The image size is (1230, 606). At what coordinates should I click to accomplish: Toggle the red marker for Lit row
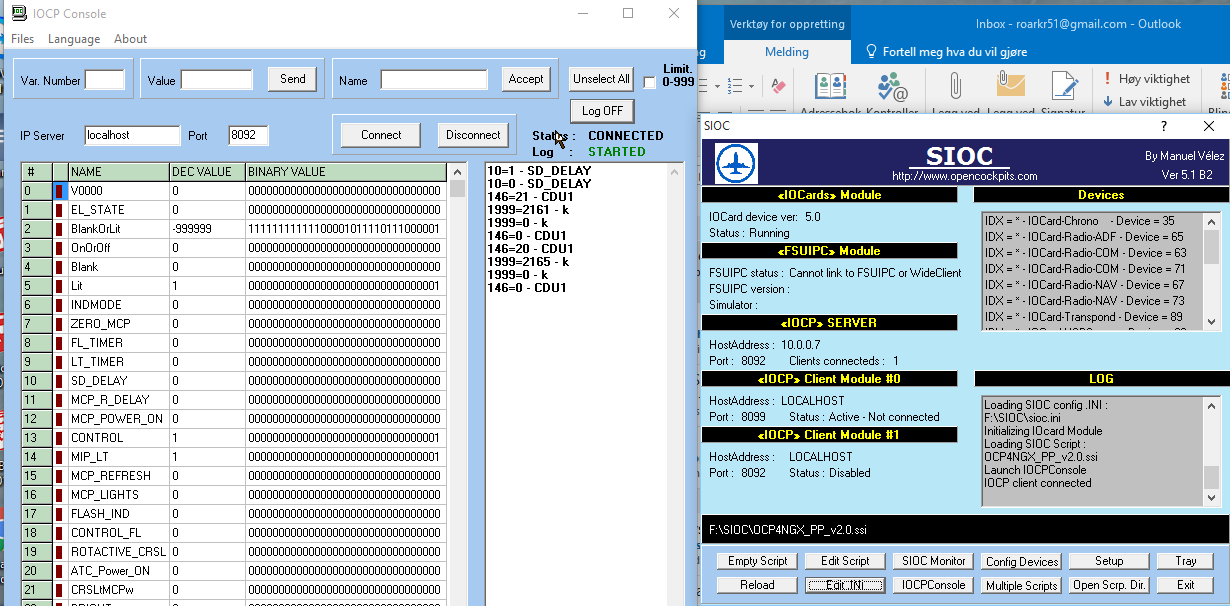60,286
